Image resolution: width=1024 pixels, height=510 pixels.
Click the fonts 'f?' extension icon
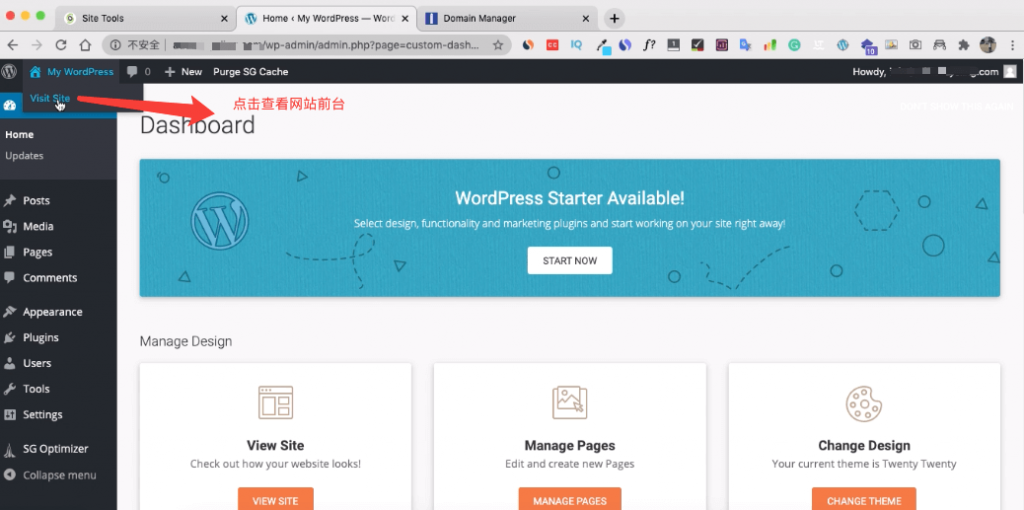click(x=649, y=45)
